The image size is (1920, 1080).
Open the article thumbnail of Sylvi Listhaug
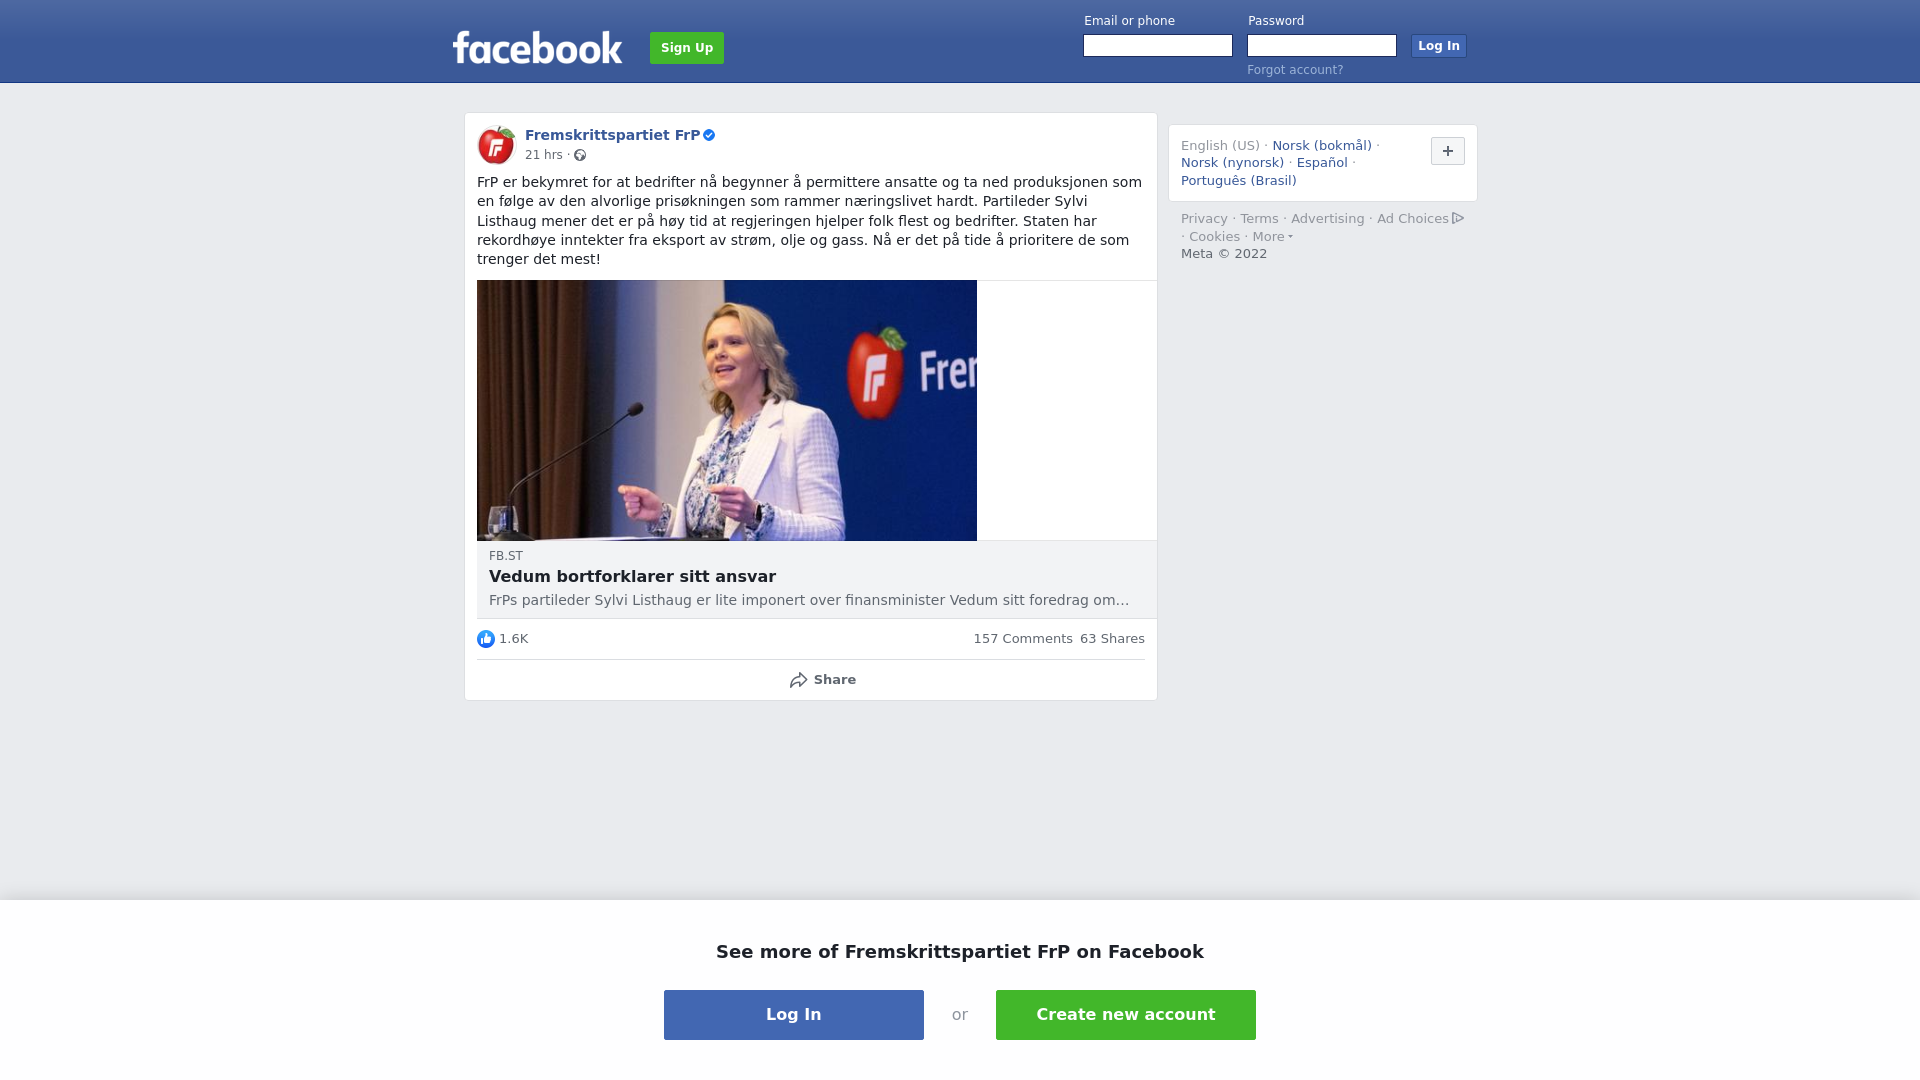pos(727,410)
